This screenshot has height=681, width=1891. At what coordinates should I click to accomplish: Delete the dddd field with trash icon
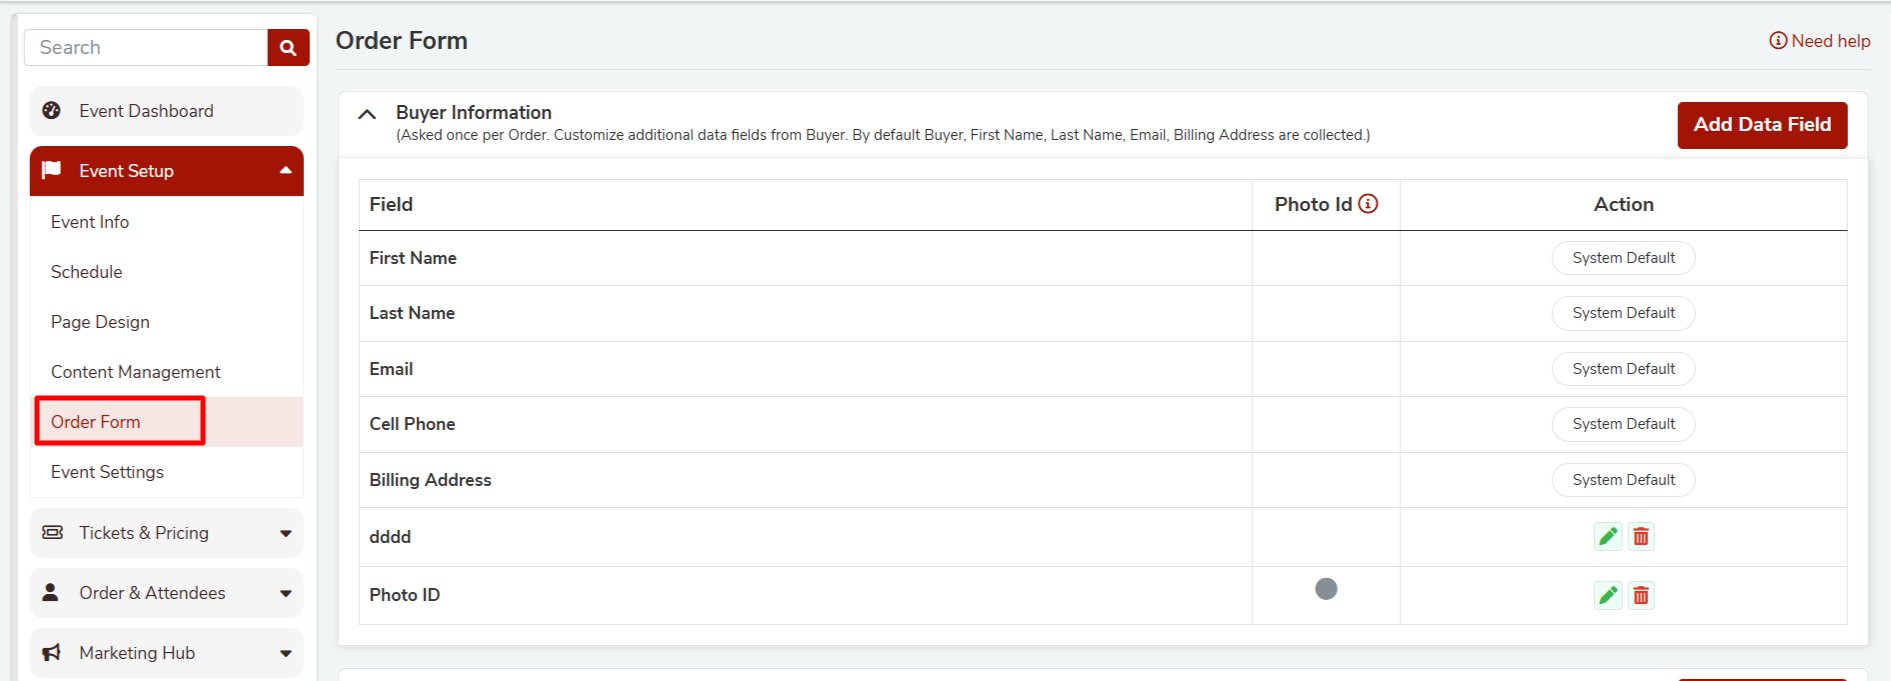point(1641,537)
